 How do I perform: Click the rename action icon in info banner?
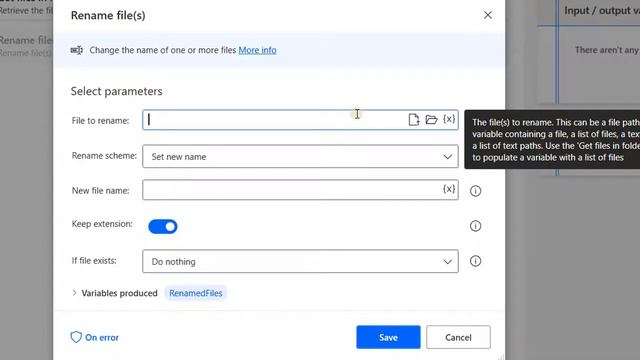coord(77,50)
